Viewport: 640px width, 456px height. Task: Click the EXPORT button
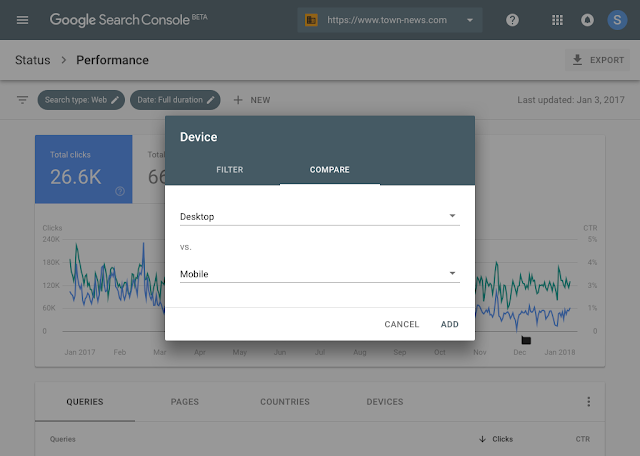tap(597, 60)
